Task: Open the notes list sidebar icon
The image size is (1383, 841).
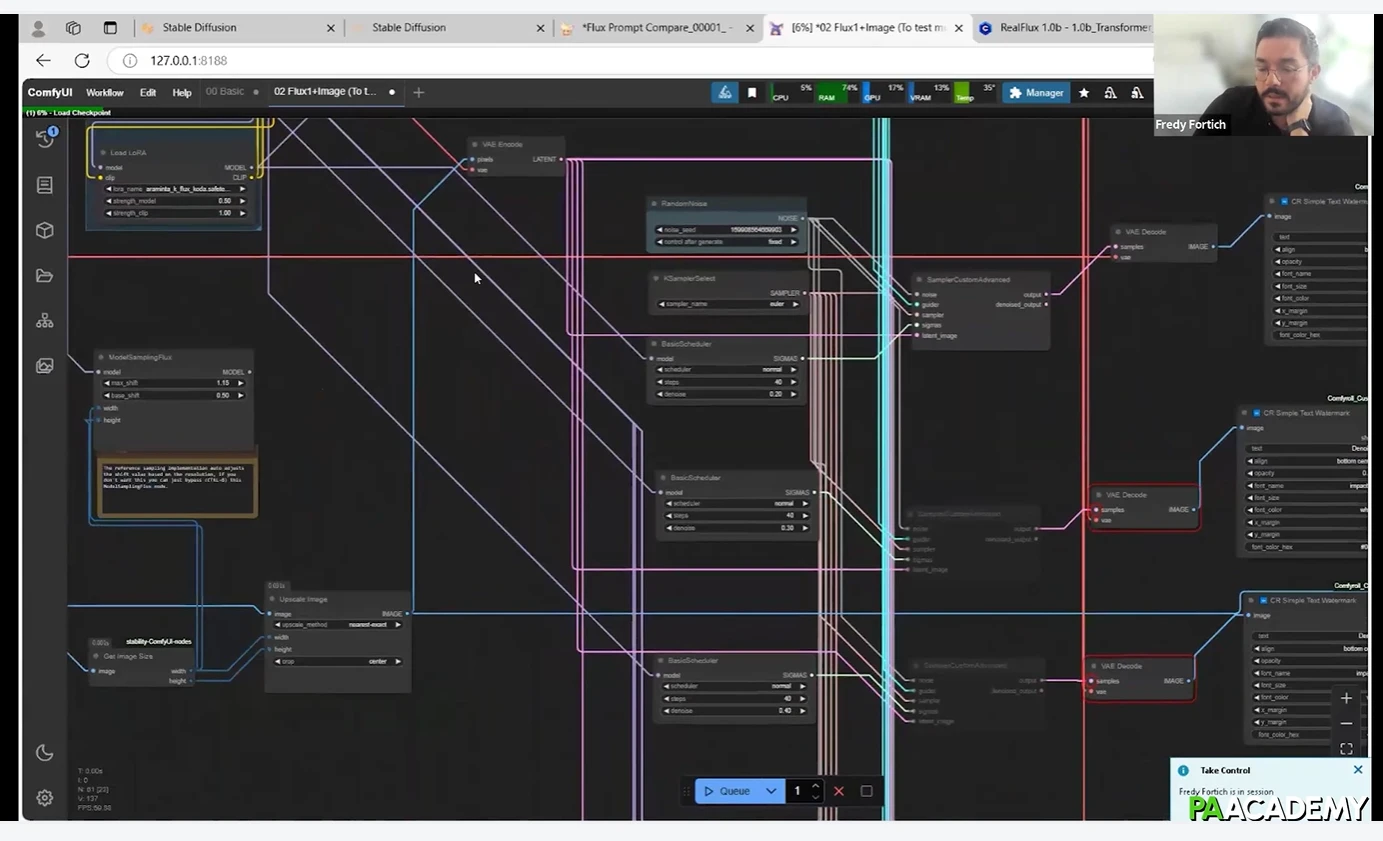Action: tap(44, 185)
